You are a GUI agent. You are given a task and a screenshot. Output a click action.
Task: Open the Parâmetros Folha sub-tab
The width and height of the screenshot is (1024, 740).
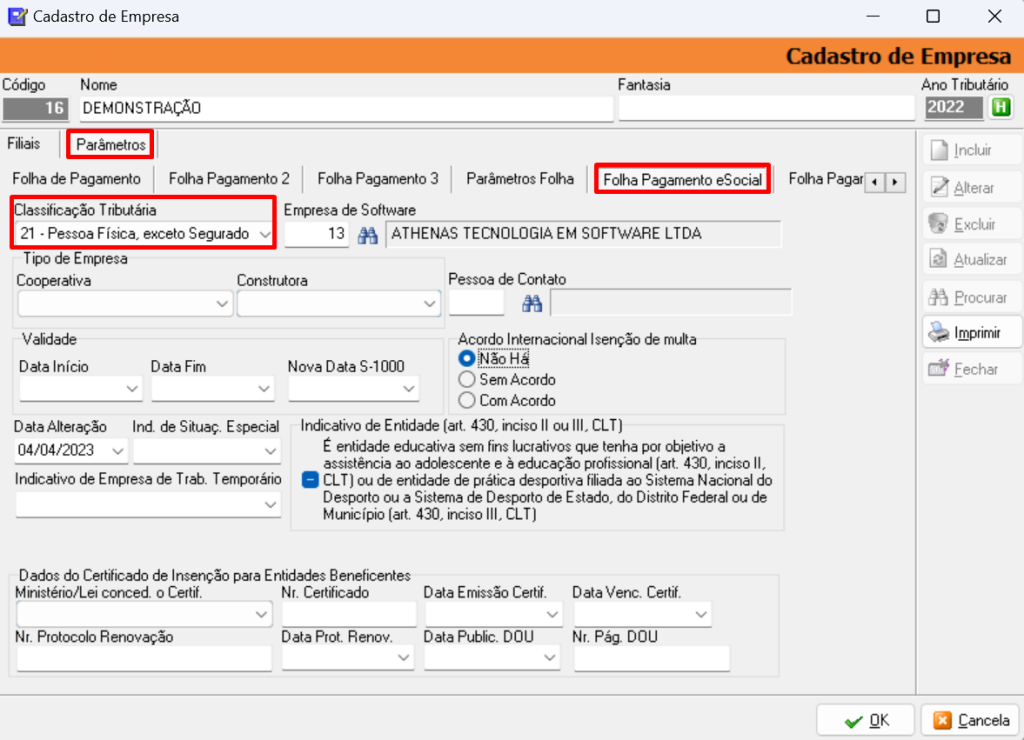pyautogui.click(x=520, y=179)
